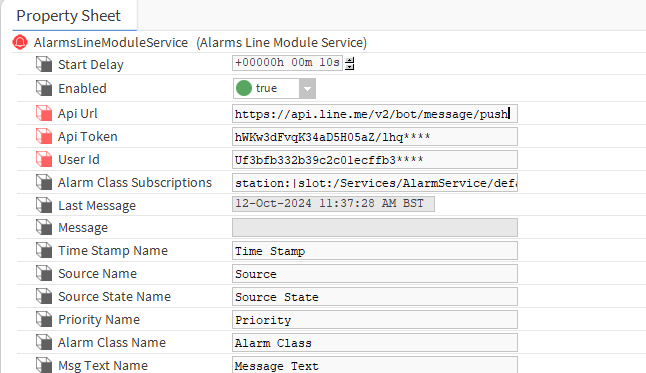Click the Priority Name slot icon

(x=44, y=319)
